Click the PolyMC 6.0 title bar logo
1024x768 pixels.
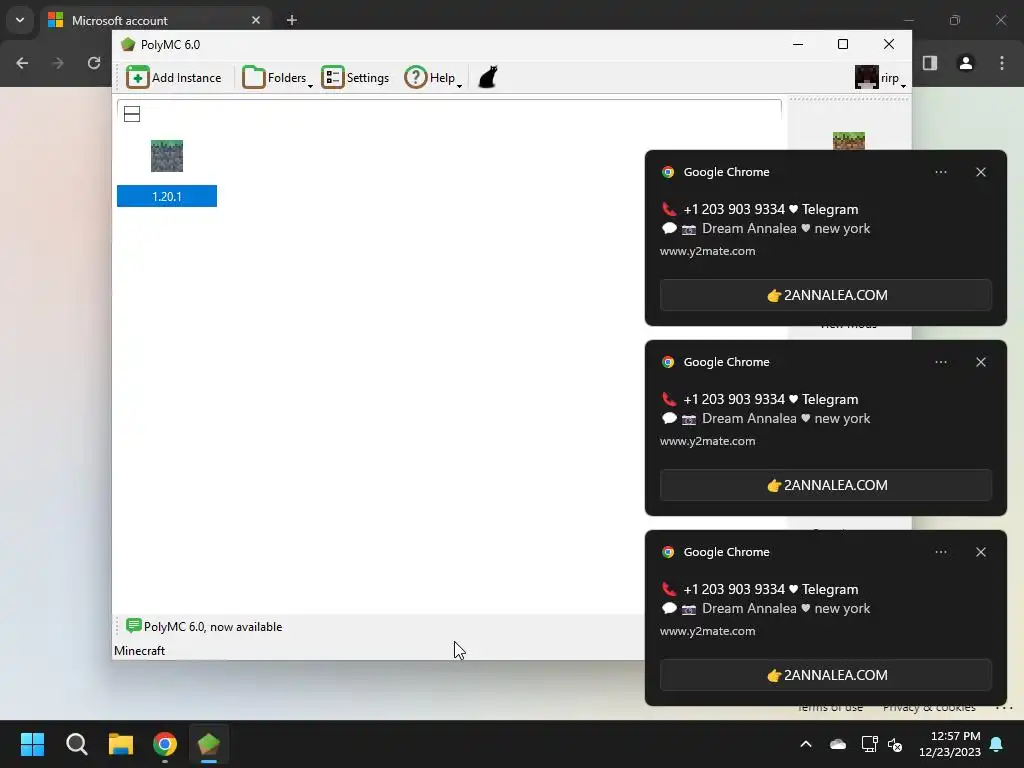click(x=128, y=44)
